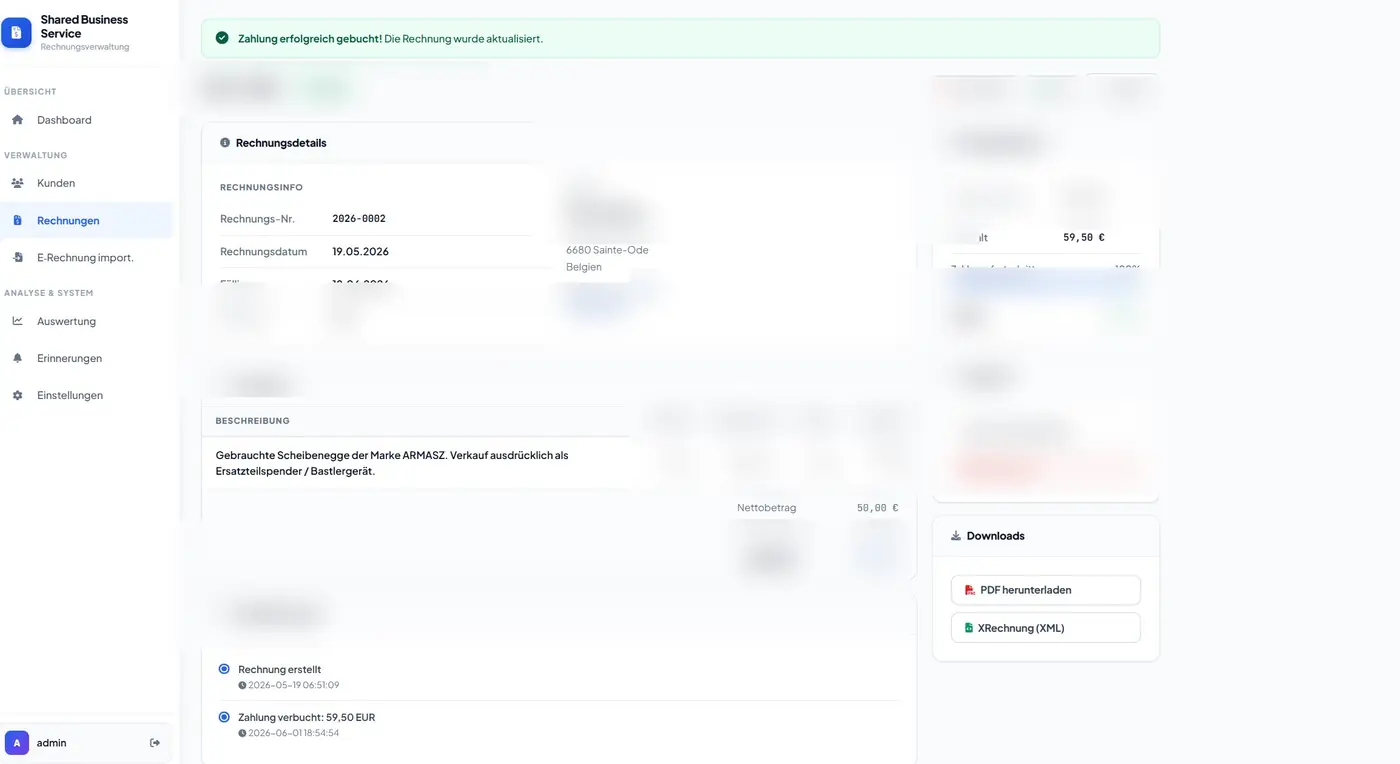Click the timestamp 2026-05-19 06:51:09
Viewport: 1400px width, 764px height.
coord(294,685)
